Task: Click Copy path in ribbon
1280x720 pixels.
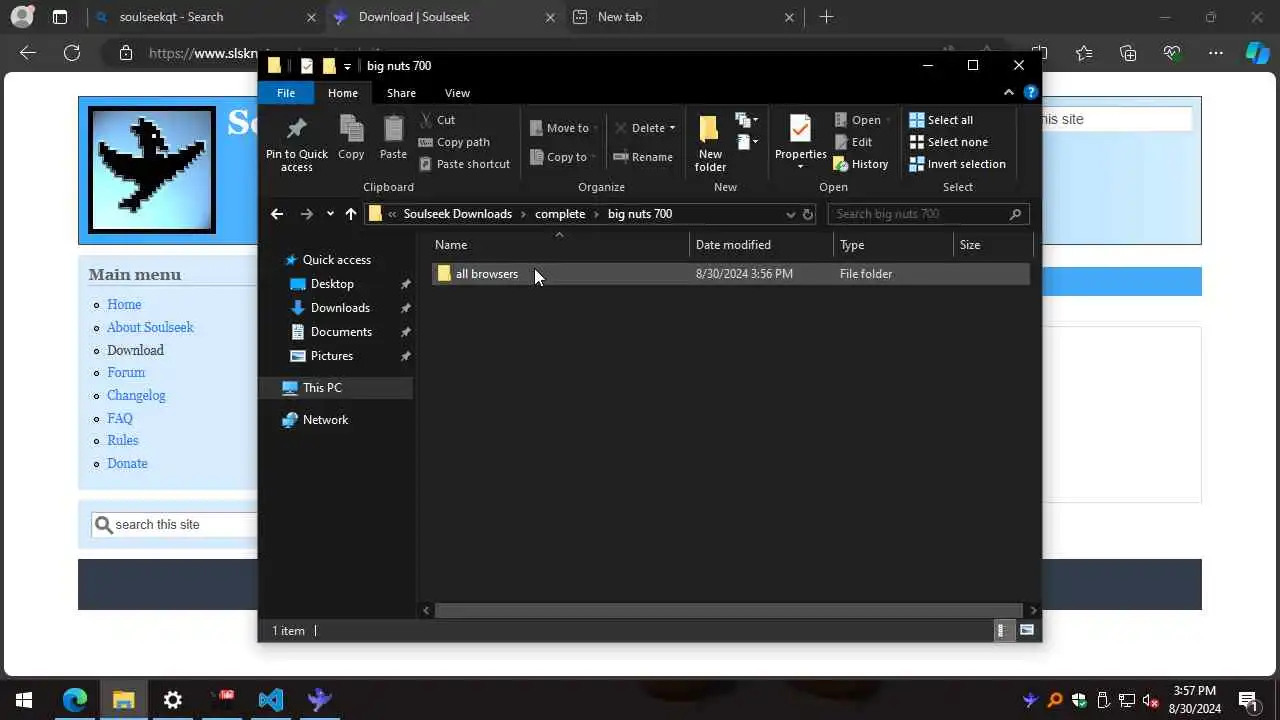Action: 454,142
